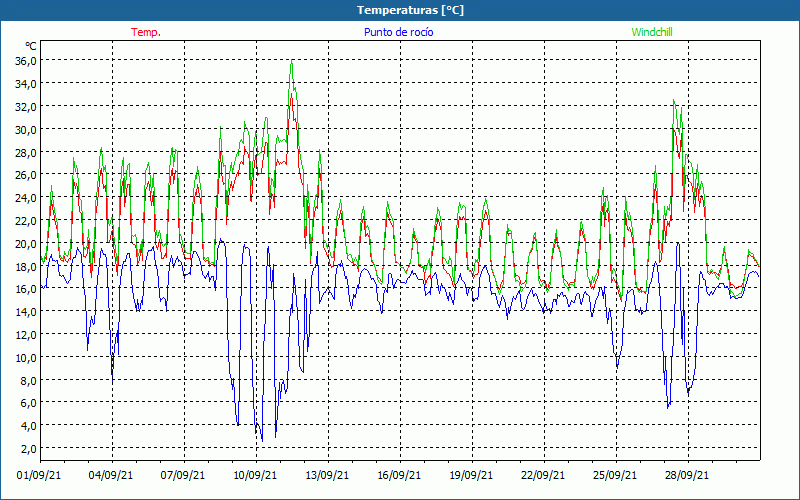800x500 pixels.
Task: Click the 07/09/21 date label
Action: click(x=184, y=476)
